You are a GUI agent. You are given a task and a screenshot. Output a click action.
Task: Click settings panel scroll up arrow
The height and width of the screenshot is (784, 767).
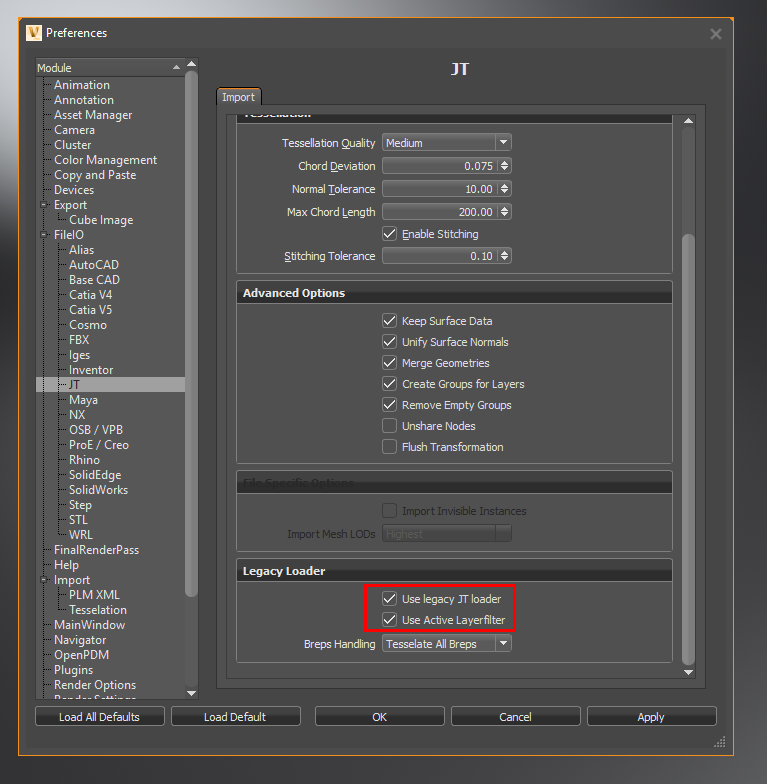tap(688, 121)
